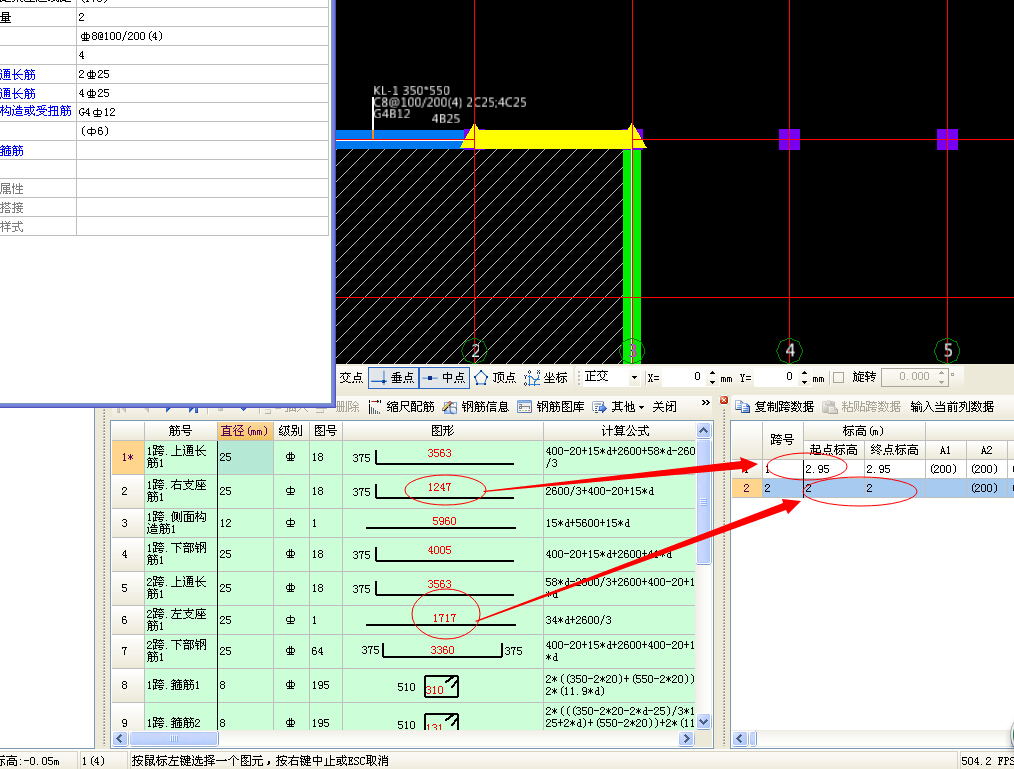The height and width of the screenshot is (769, 1014).
Task: Select the 图形 column header
Action: pos(442,431)
